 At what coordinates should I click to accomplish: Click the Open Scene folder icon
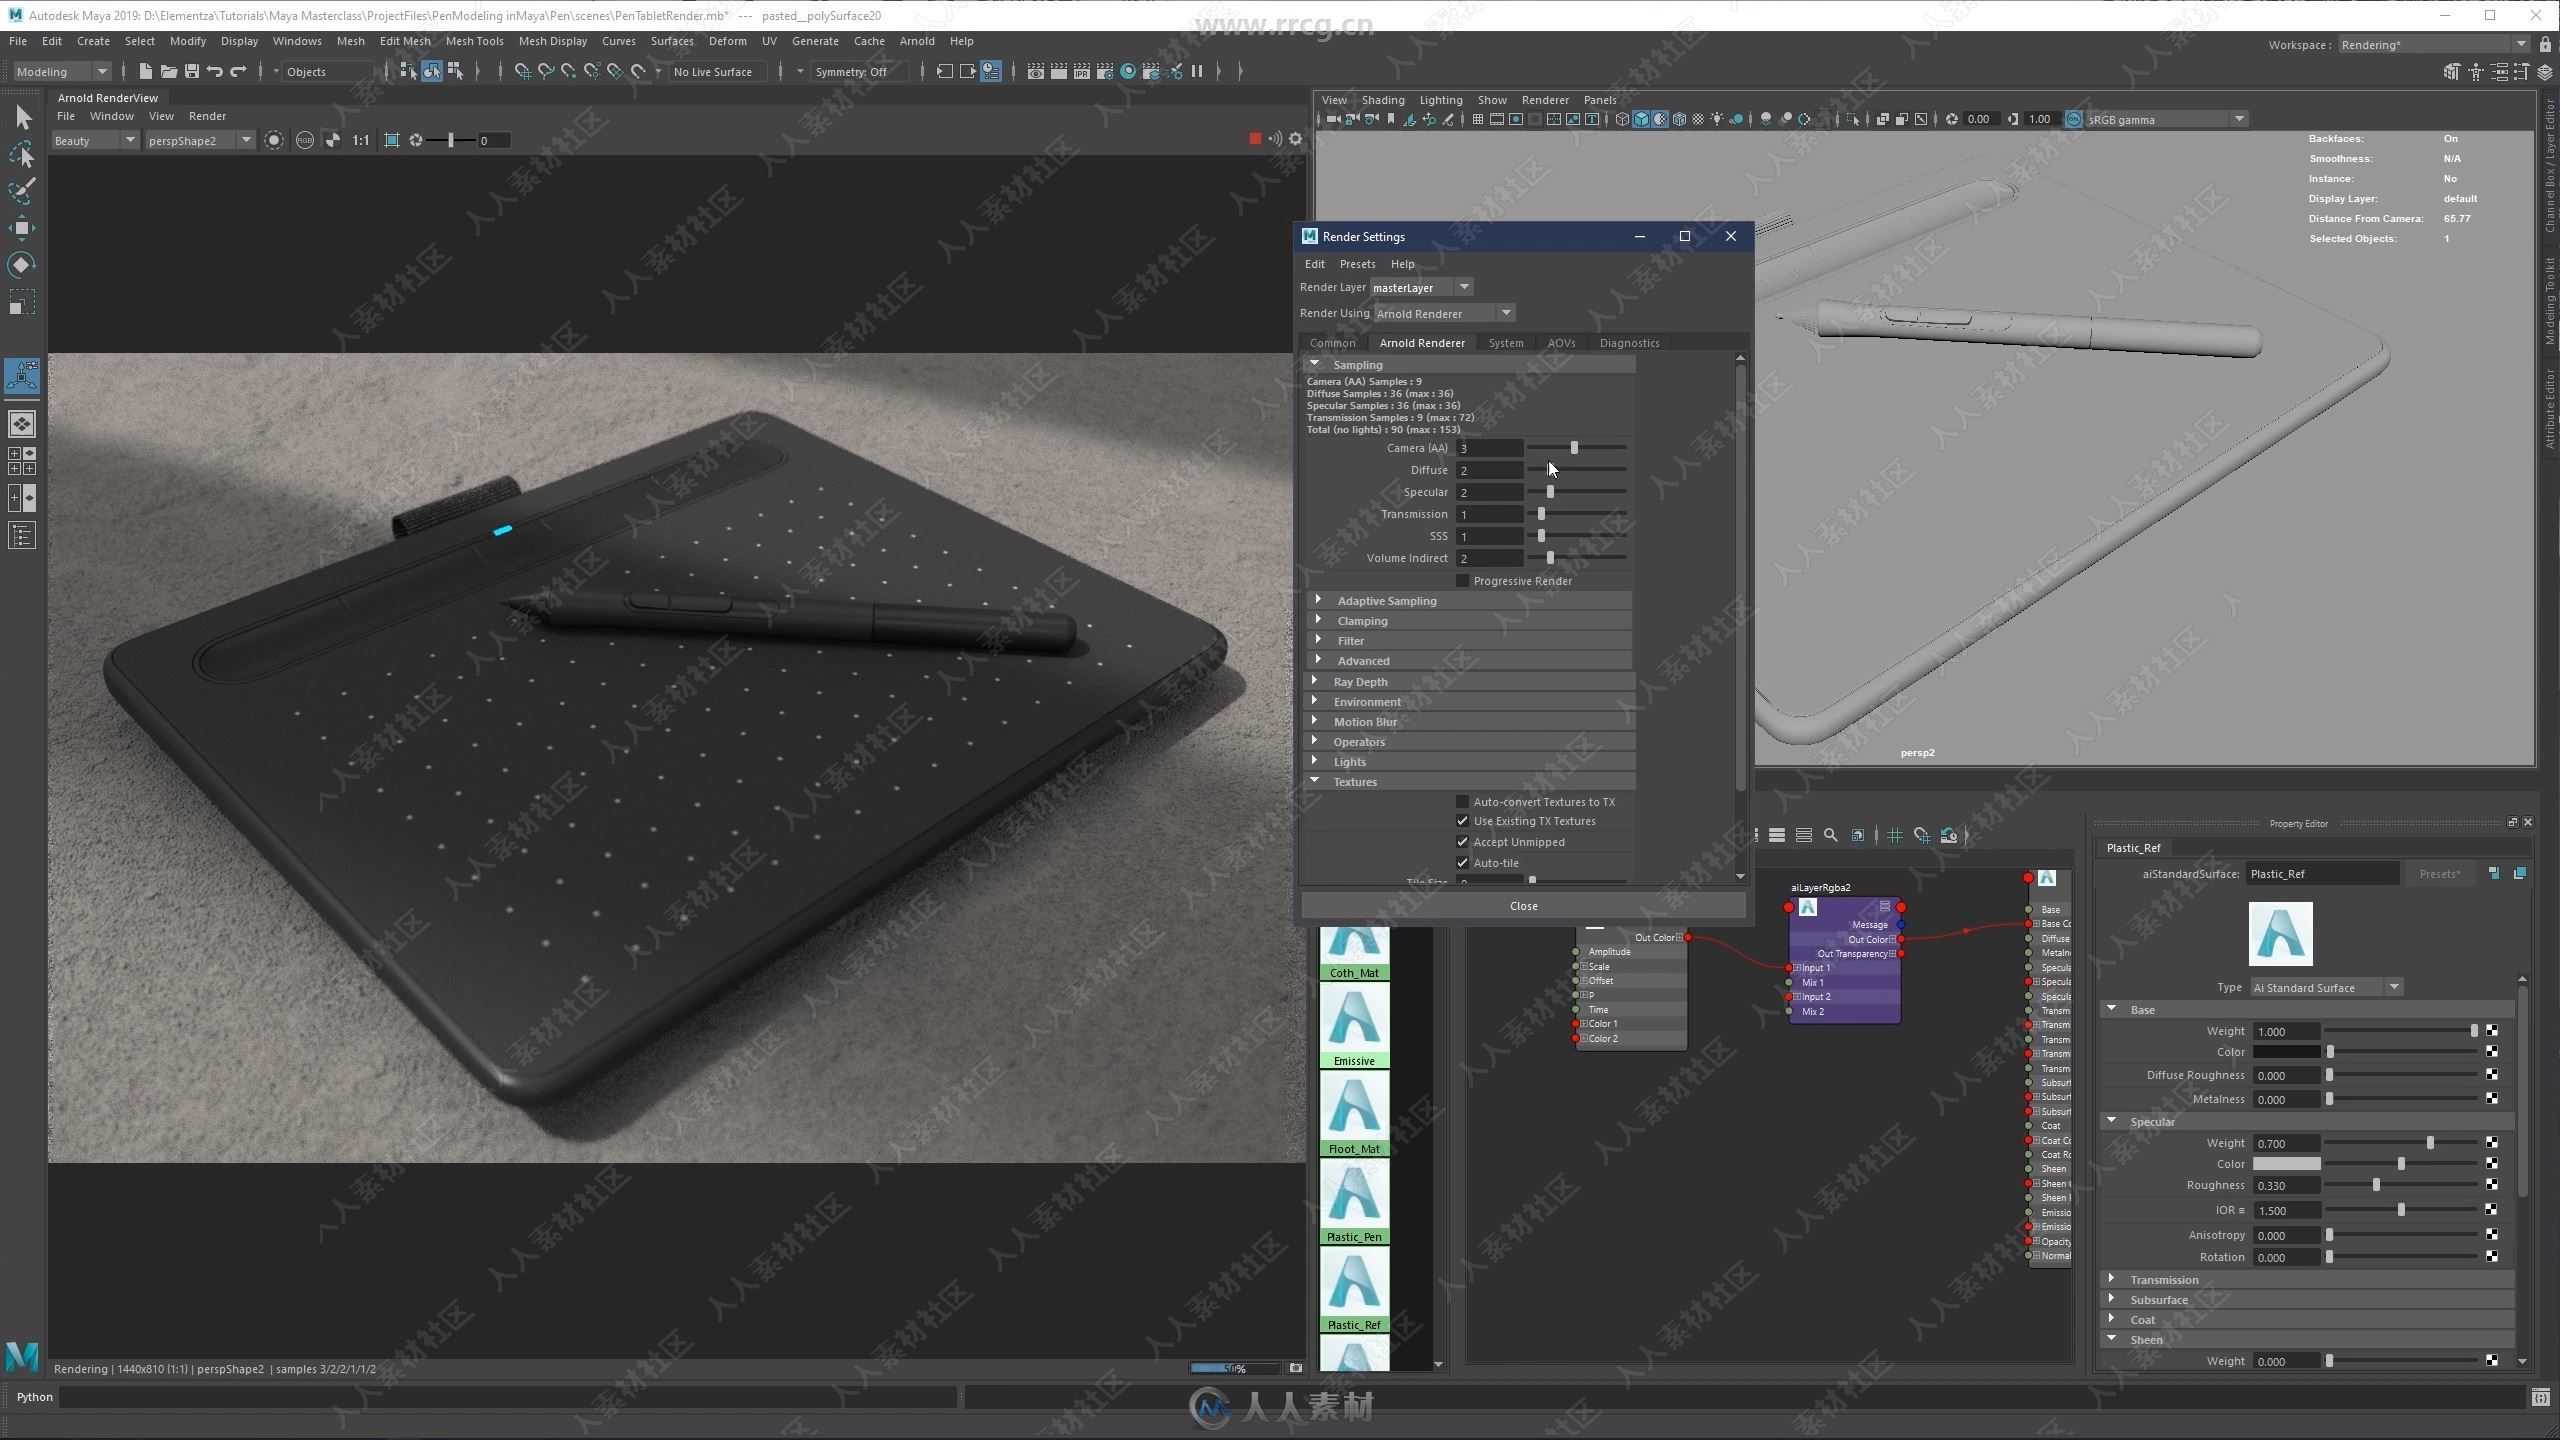click(x=168, y=71)
